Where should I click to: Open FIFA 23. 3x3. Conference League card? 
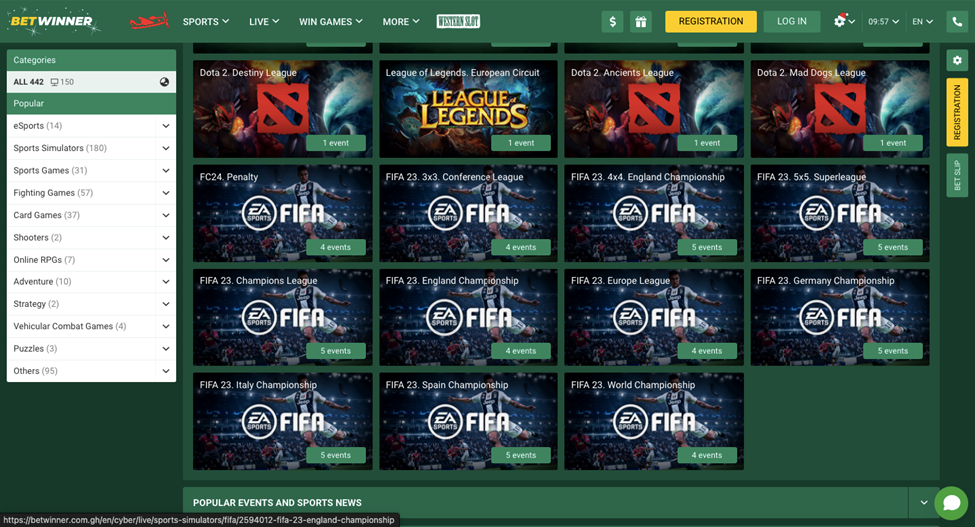[468, 213]
